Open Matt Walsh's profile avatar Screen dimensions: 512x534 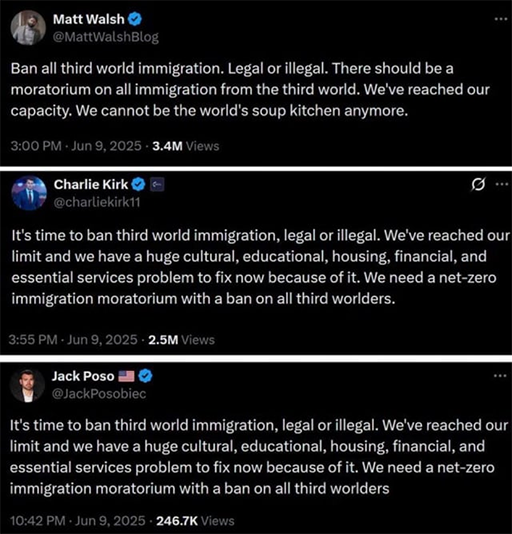click(28, 28)
